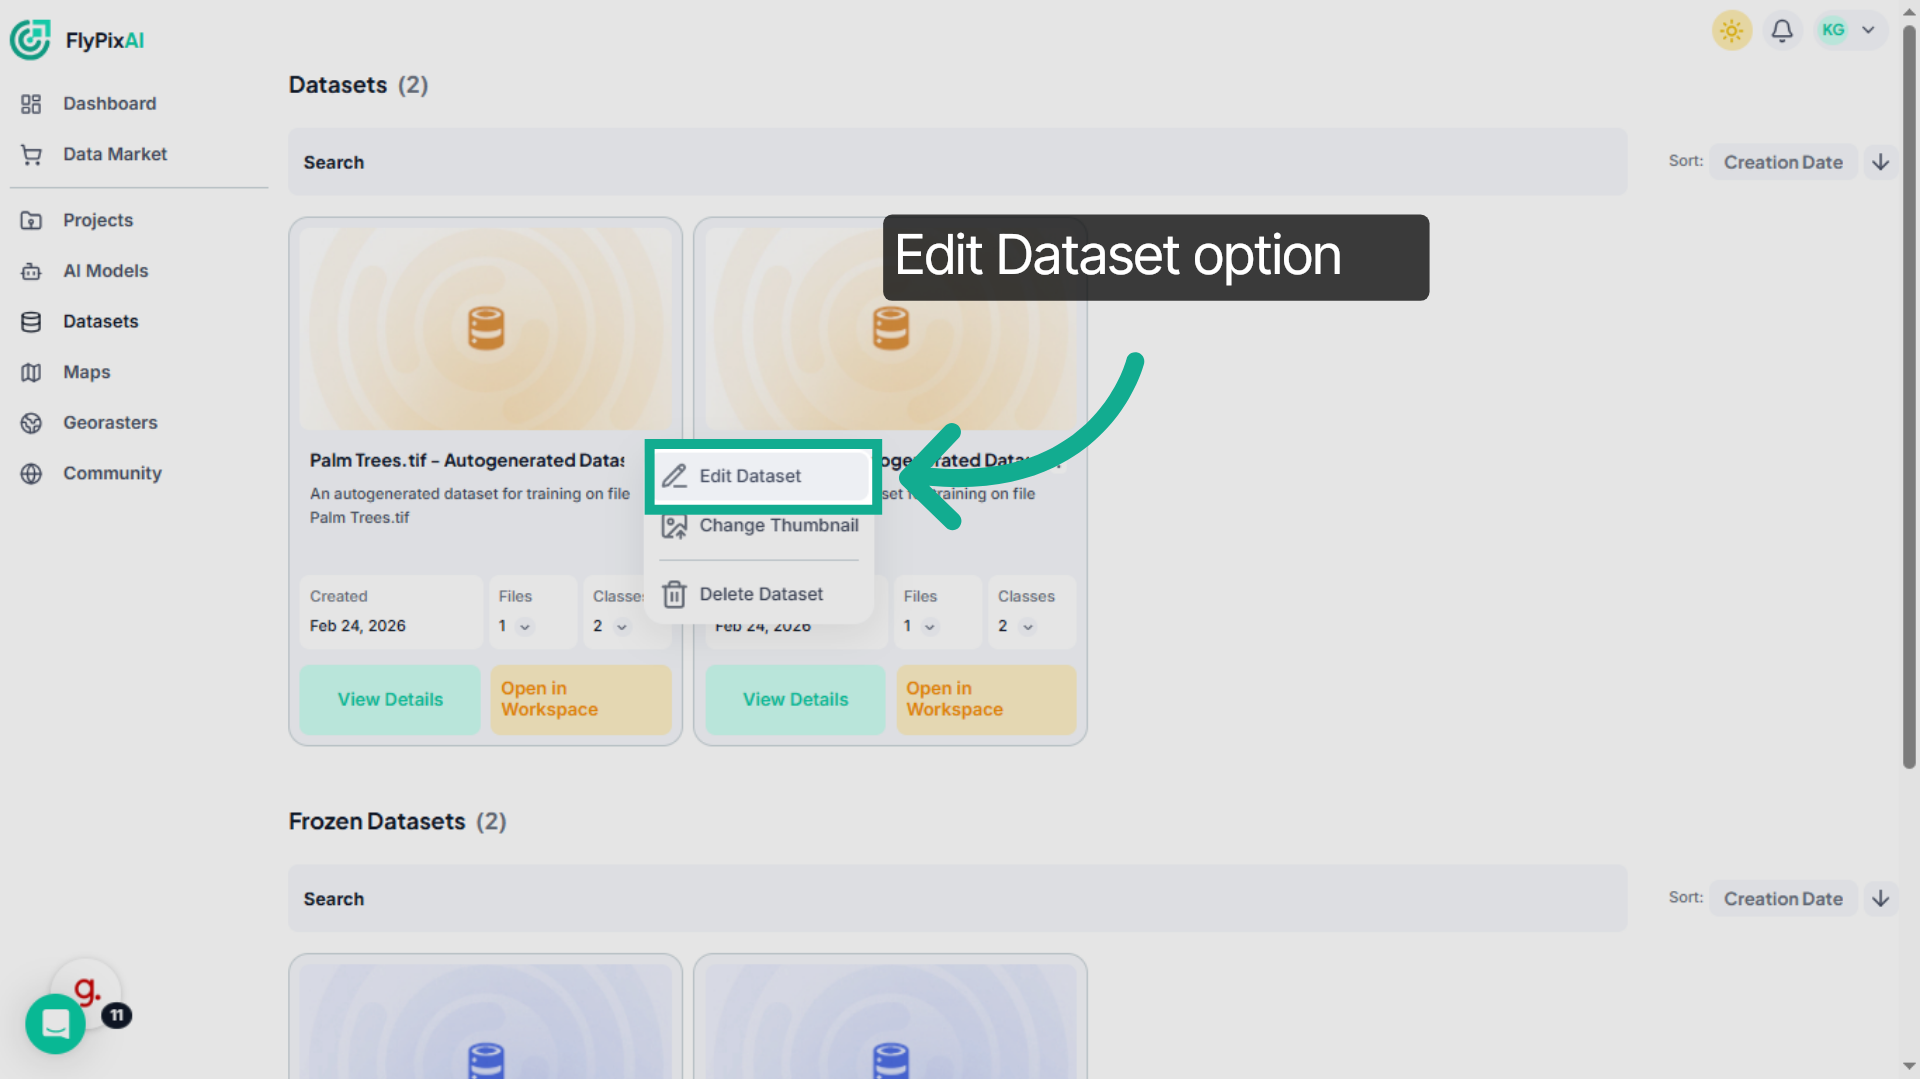Click View Details on second dataset card
The width and height of the screenshot is (1920, 1079).
pyautogui.click(x=795, y=700)
